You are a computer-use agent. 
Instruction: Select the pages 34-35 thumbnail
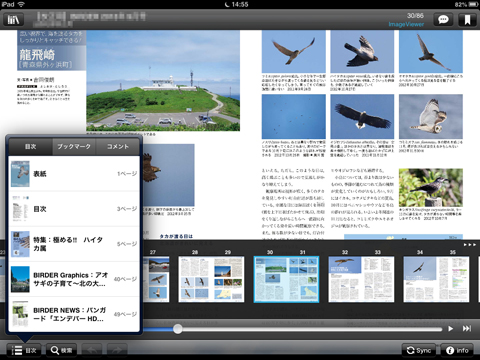pyautogui.click(x=436, y=279)
